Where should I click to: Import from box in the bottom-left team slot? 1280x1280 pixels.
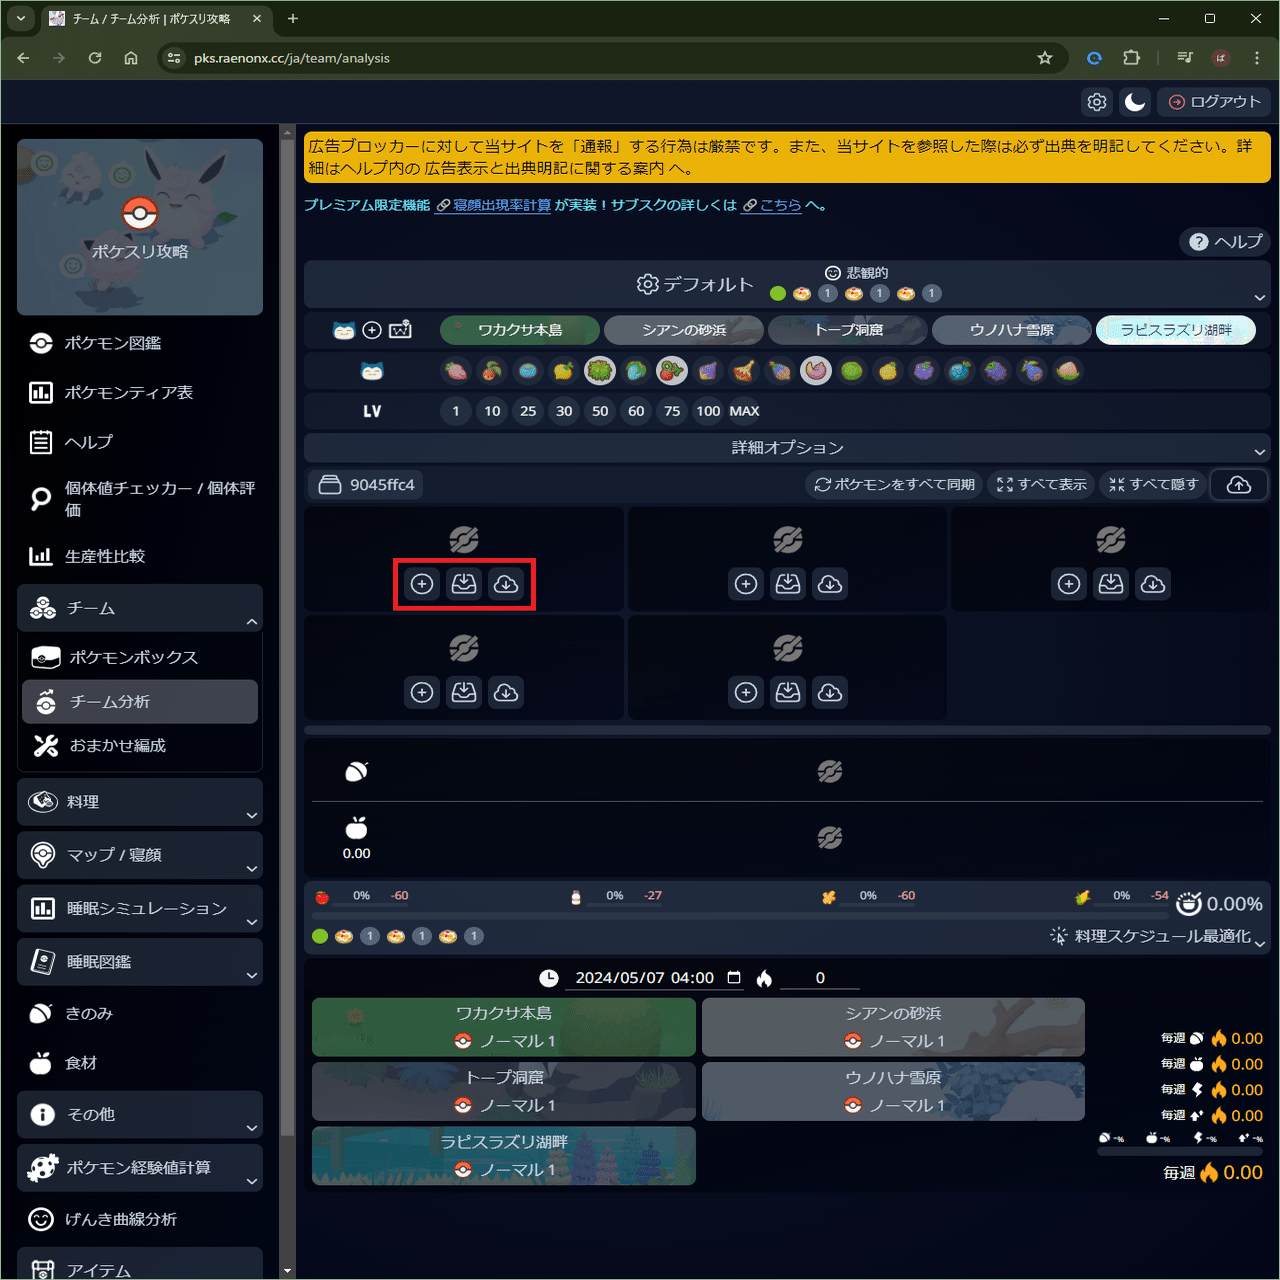464,692
